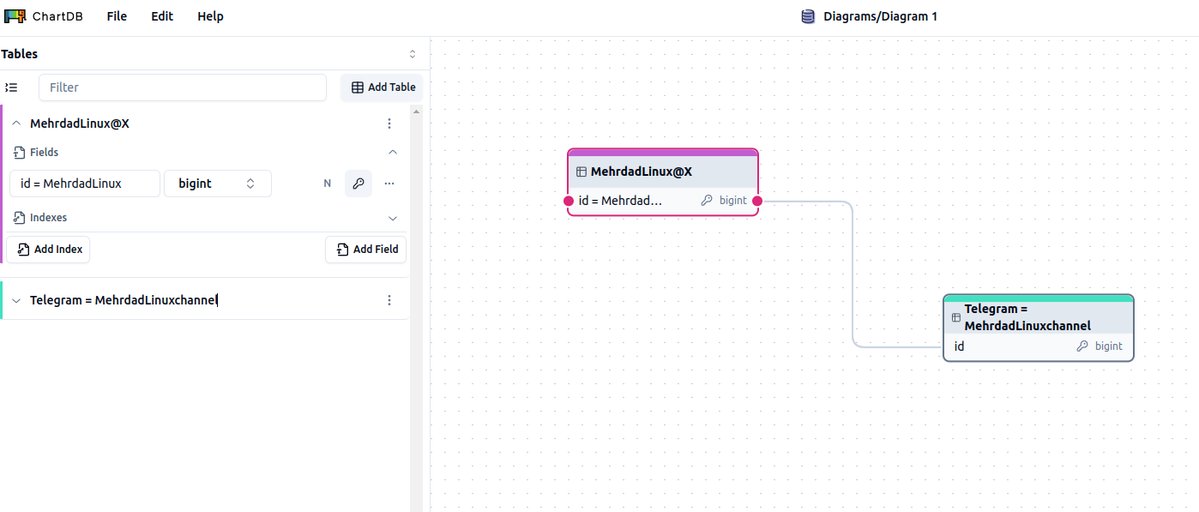Click the right connection handle of the MehrdadLinux@X node
This screenshot has height=512, width=1199.
click(x=757, y=201)
